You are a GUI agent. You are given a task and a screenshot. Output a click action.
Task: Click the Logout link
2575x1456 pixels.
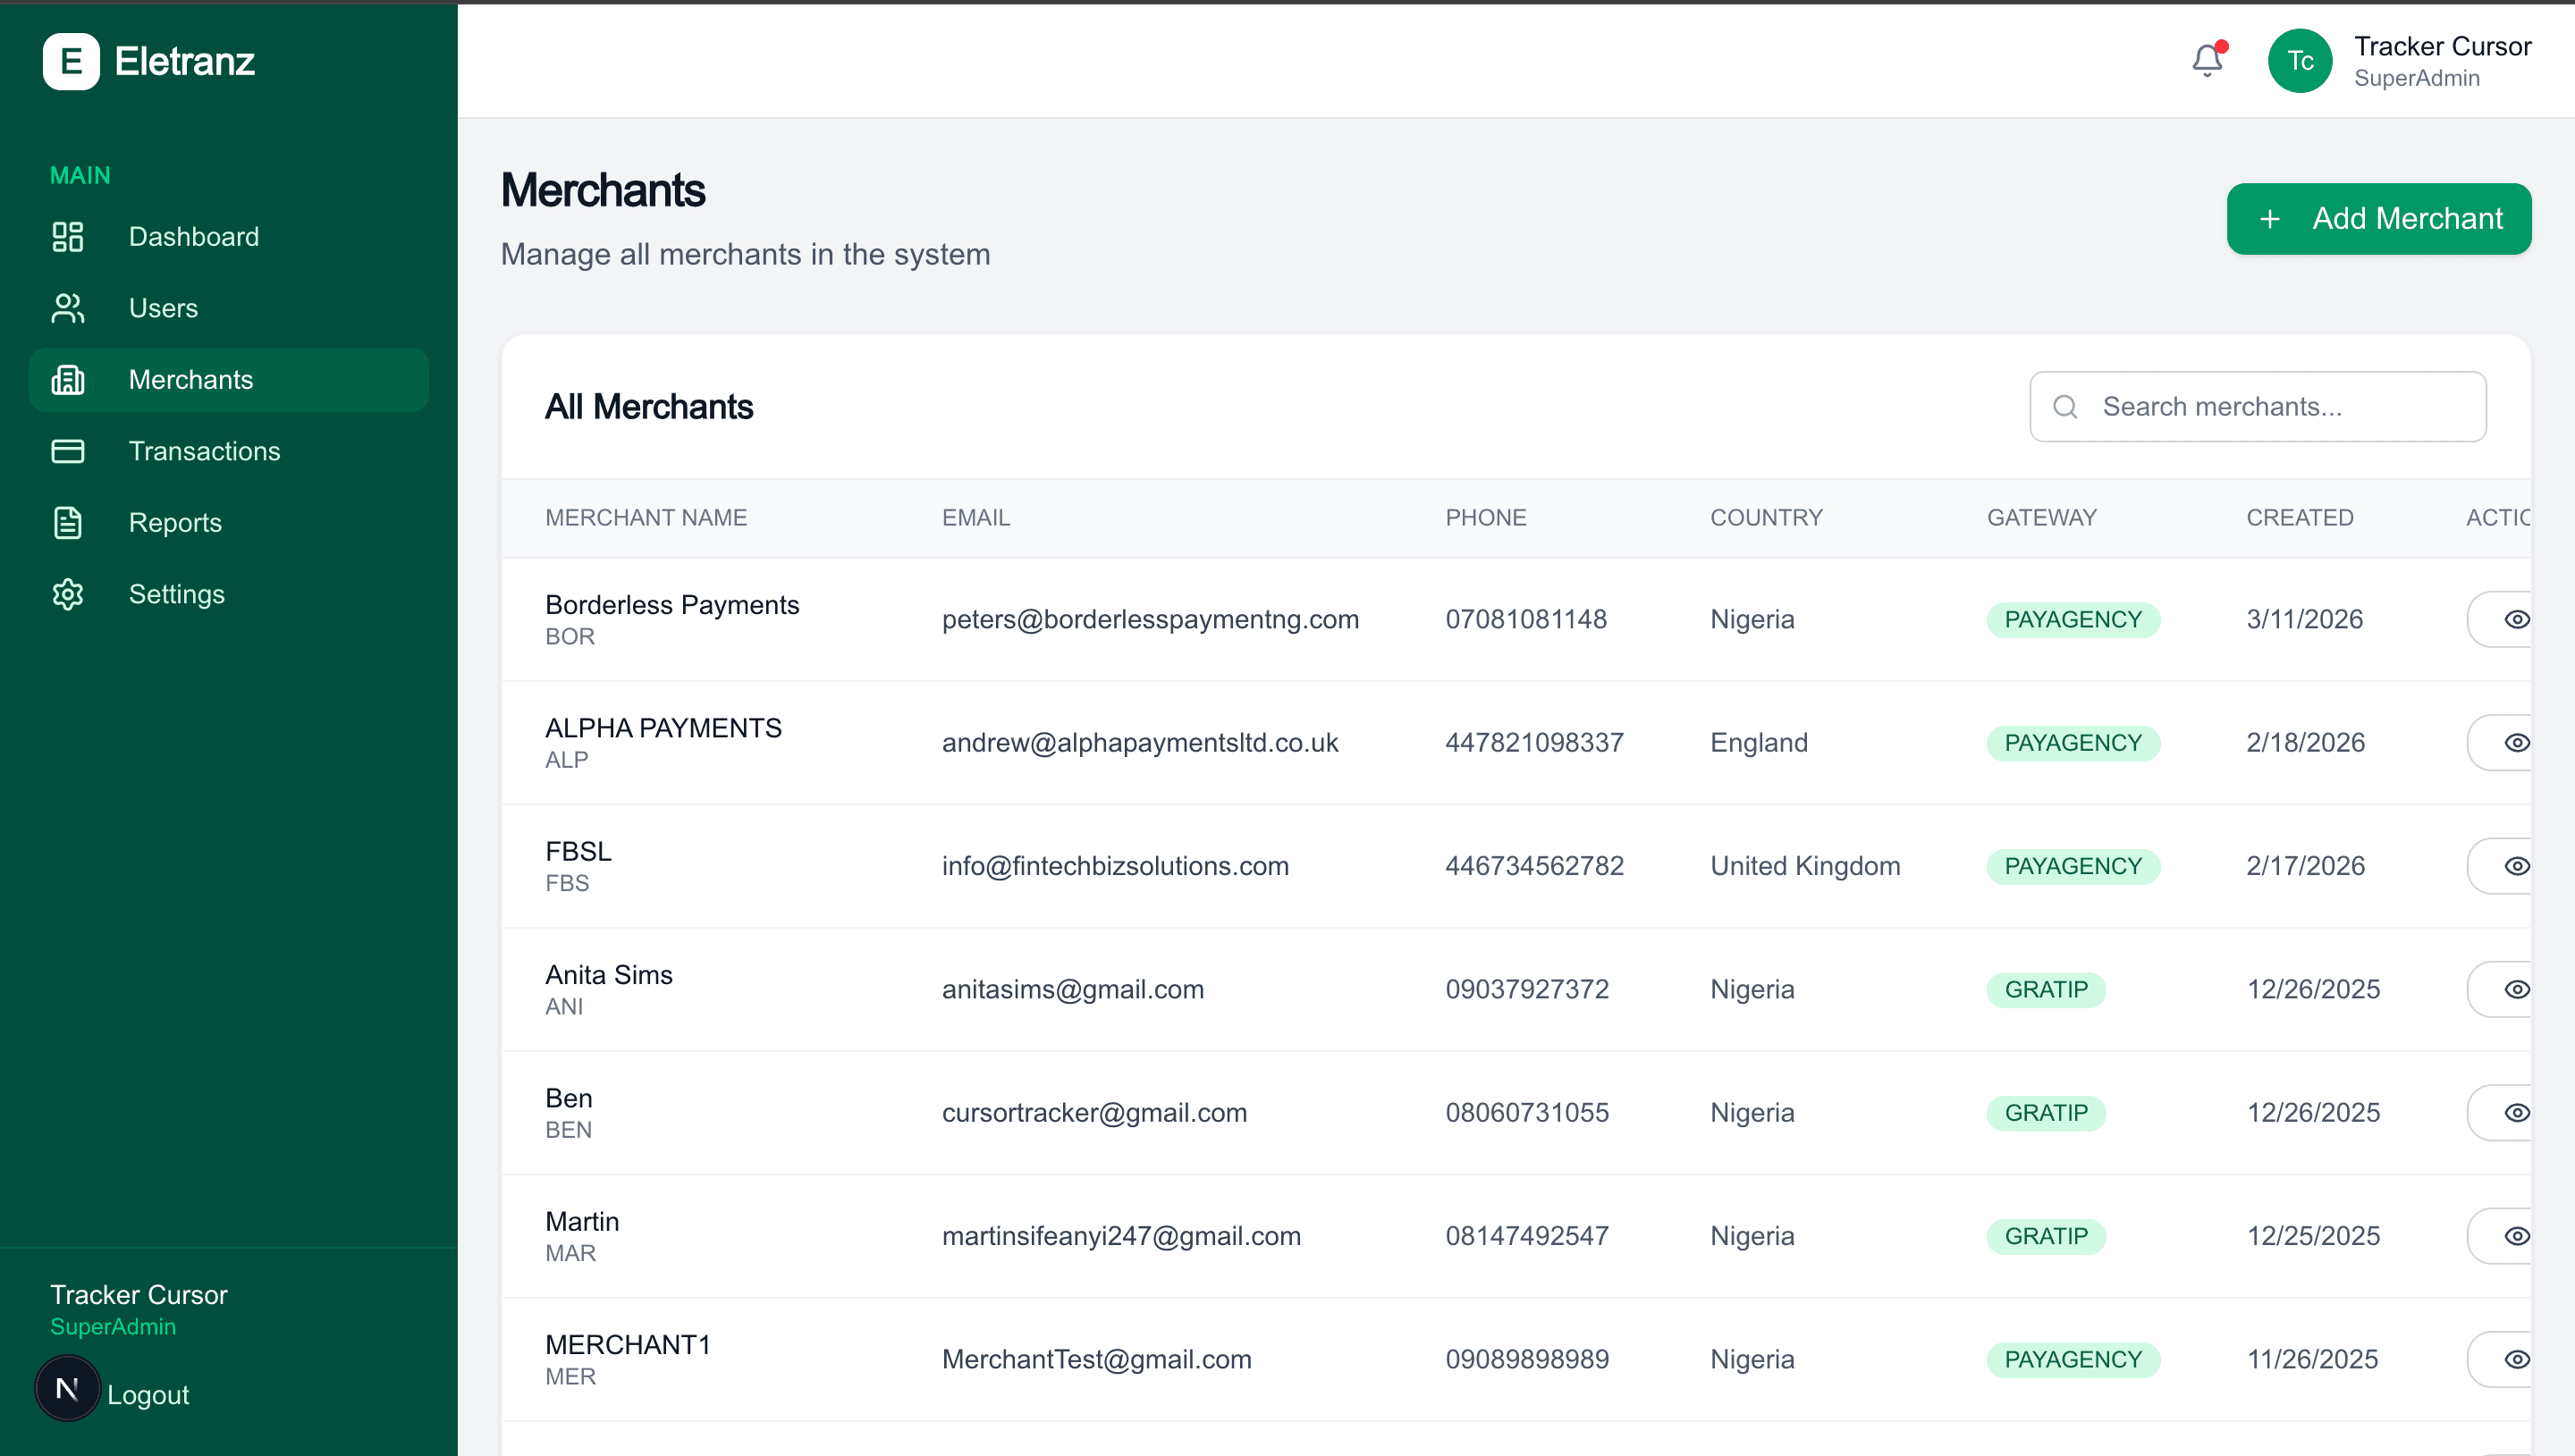point(147,1394)
